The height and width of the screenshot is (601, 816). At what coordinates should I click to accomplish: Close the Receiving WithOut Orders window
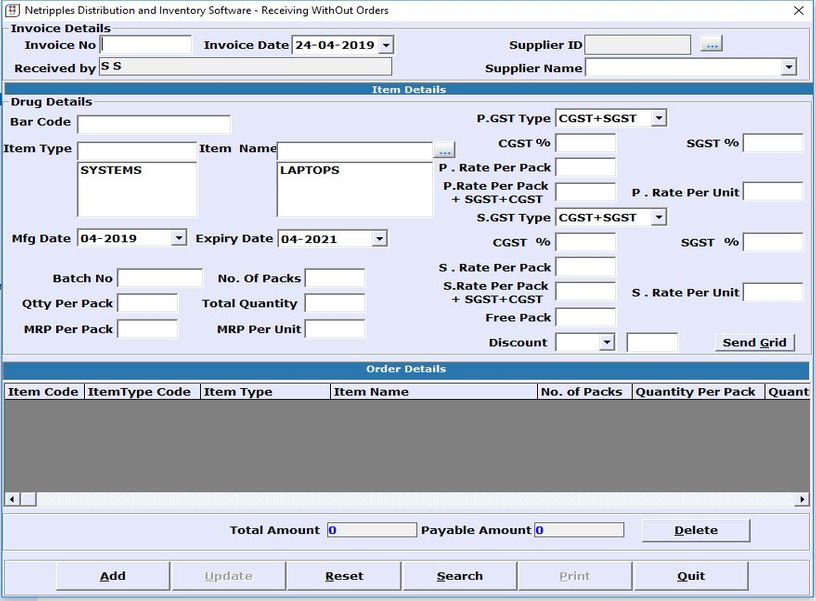tap(798, 10)
